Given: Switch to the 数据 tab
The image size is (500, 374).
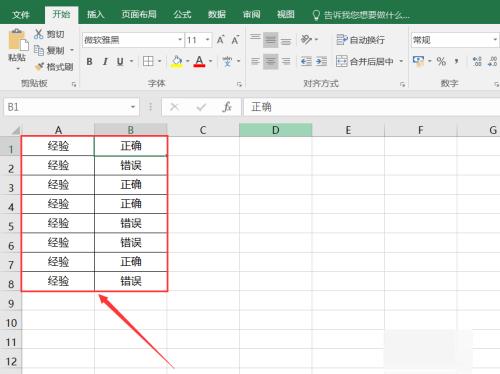Looking at the screenshot, I should pyautogui.click(x=217, y=15).
